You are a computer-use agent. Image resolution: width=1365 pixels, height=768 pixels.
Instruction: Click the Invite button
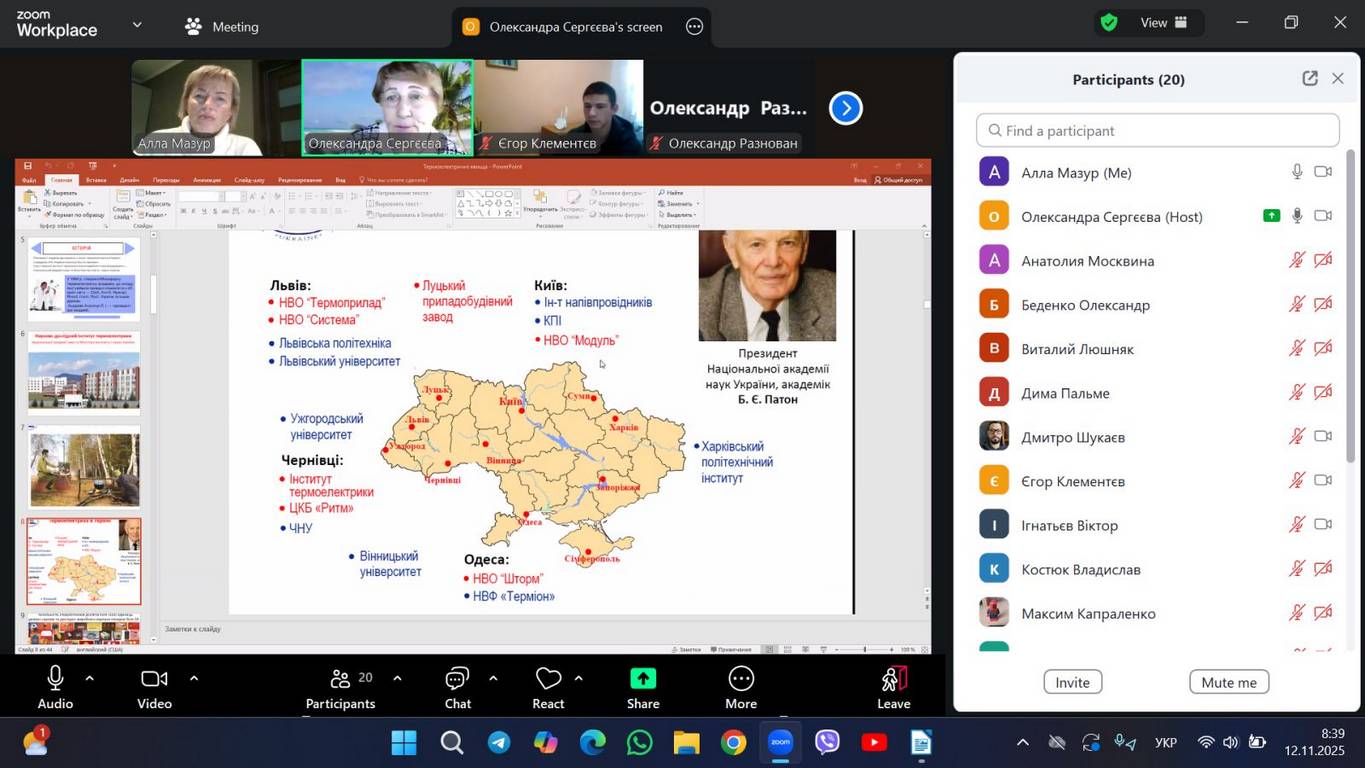tap(1072, 682)
